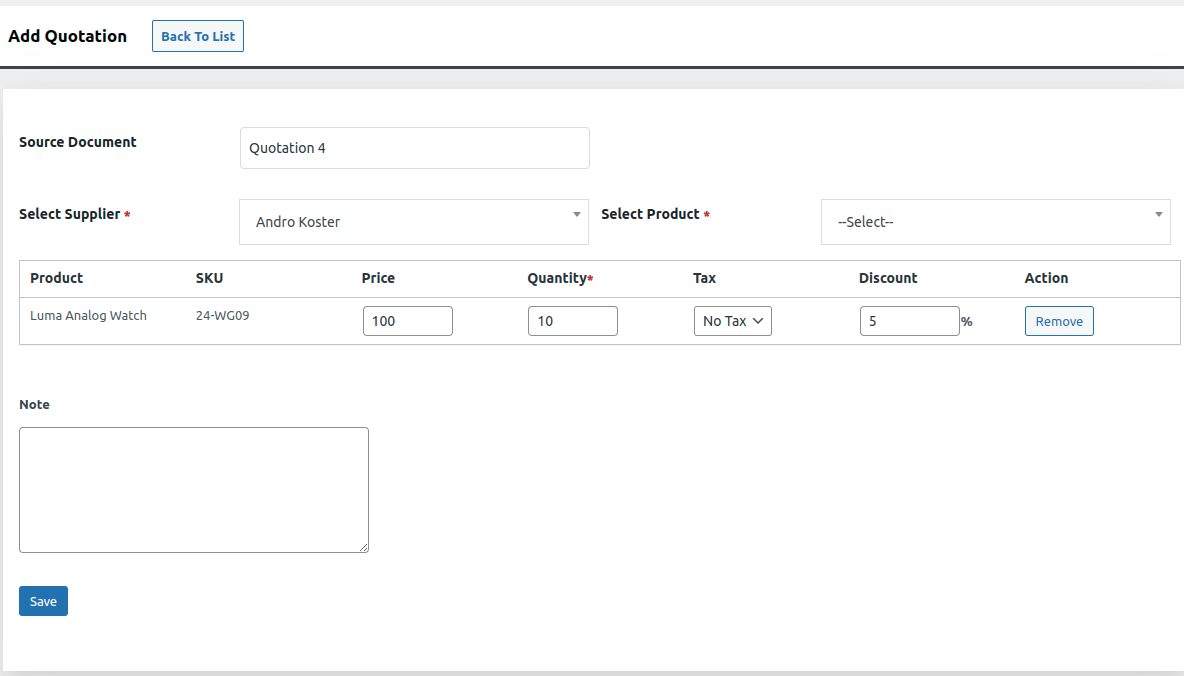Click the Price field containing 100
The width and height of the screenshot is (1184, 676).
click(408, 321)
